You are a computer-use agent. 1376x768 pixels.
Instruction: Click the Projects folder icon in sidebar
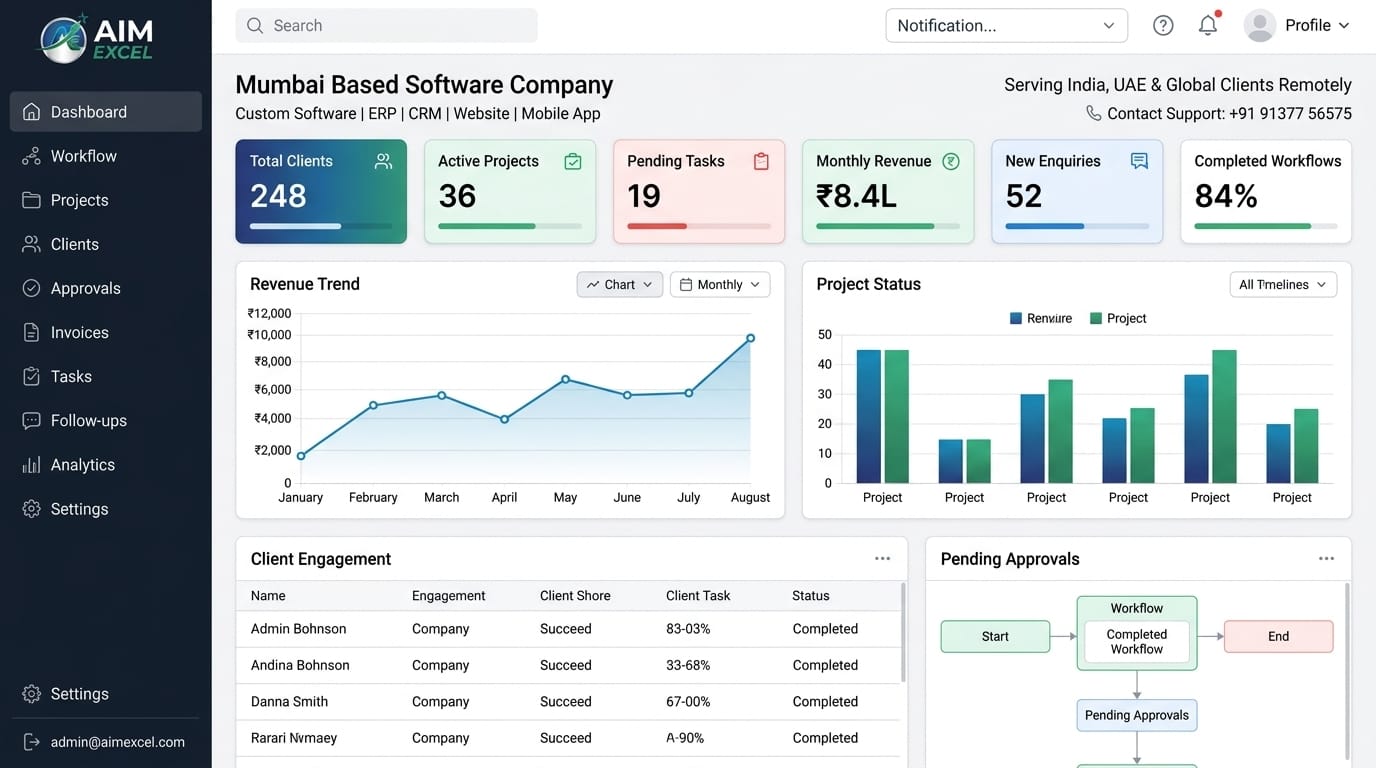(32, 200)
